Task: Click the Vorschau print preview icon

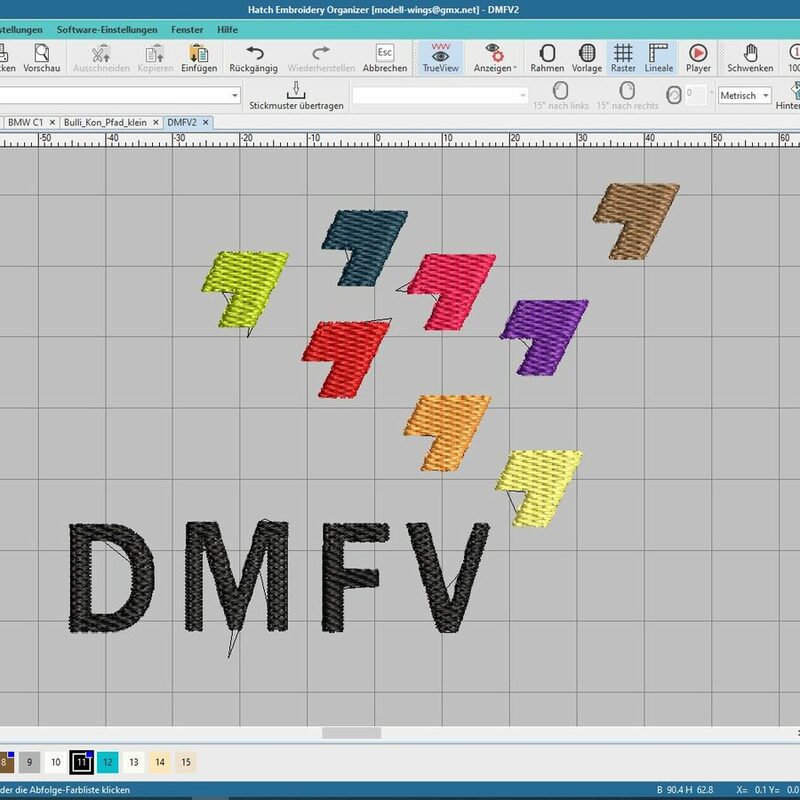Action: (42, 56)
